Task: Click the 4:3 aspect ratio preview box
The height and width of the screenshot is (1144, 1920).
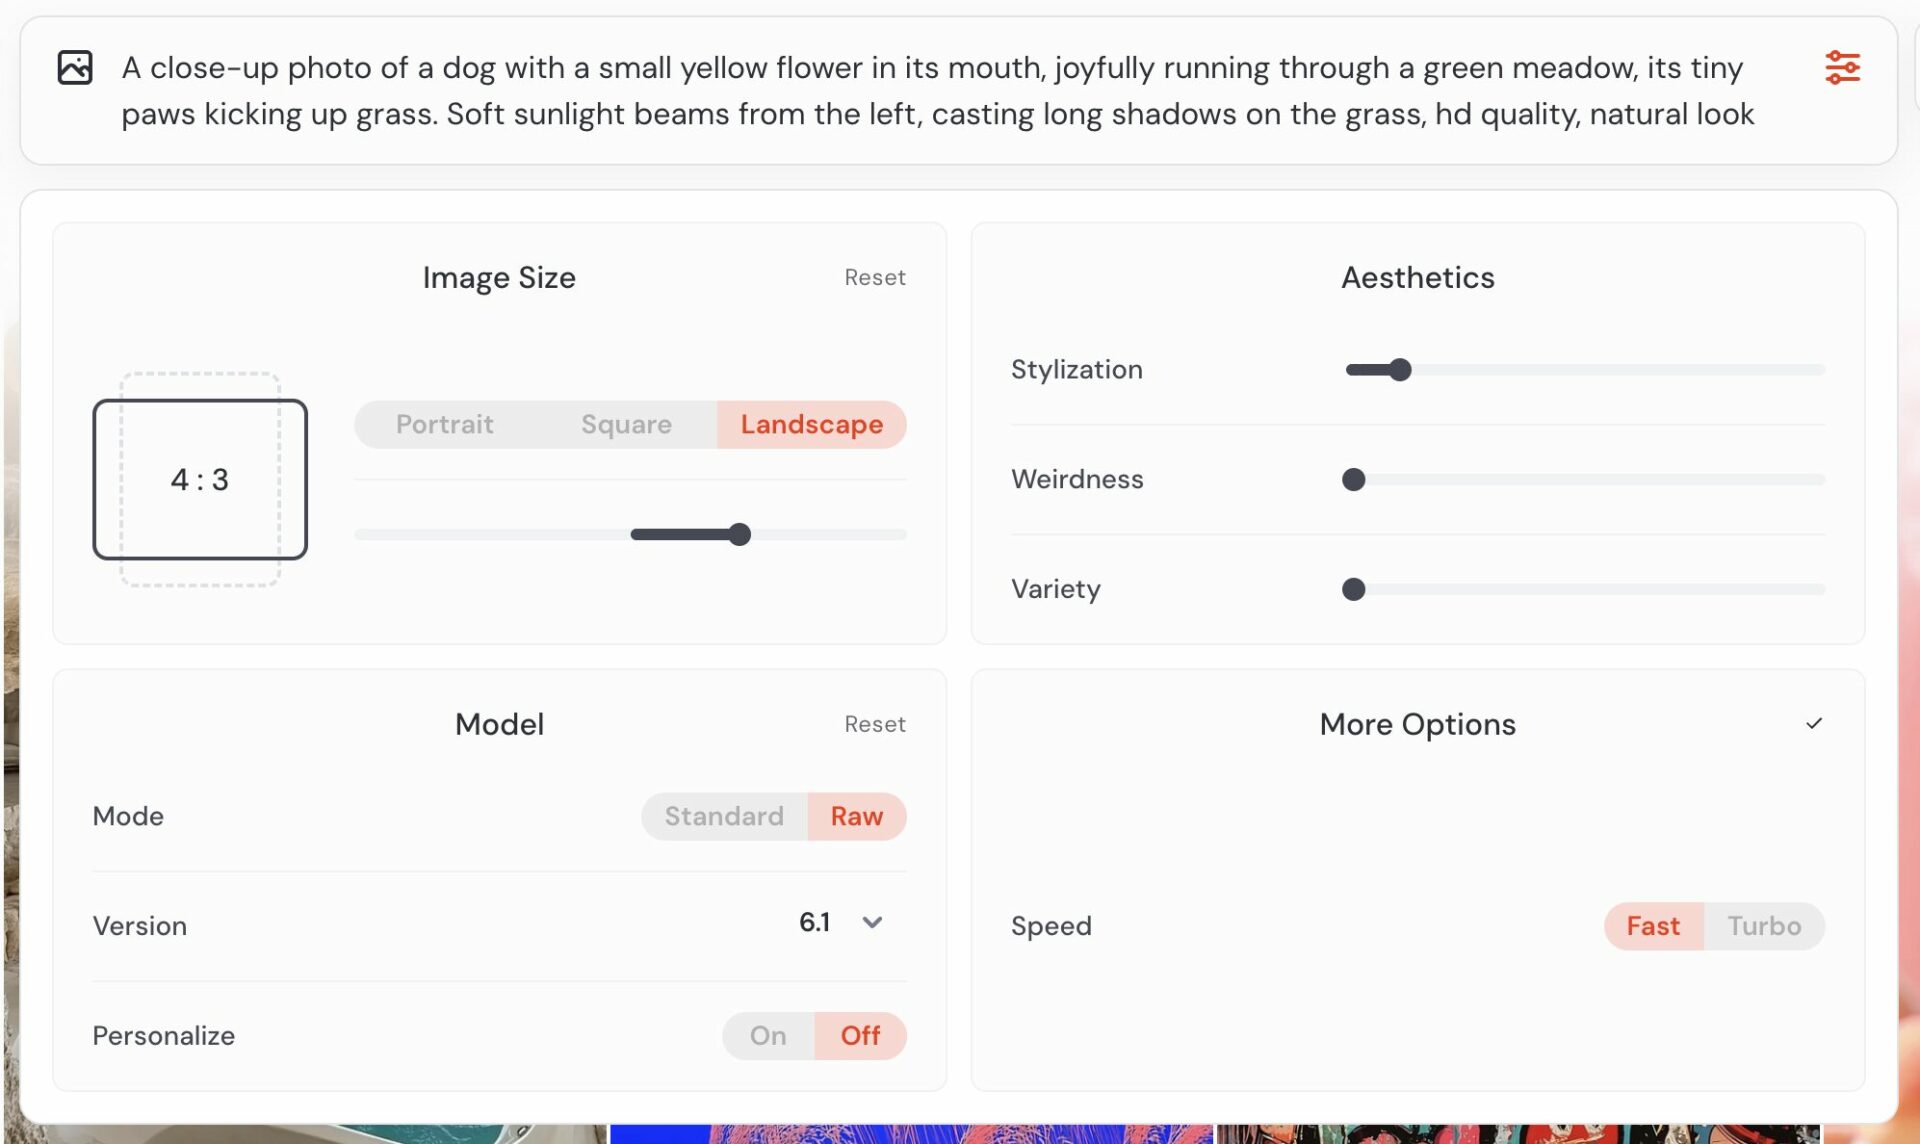Action: click(200, 479)
